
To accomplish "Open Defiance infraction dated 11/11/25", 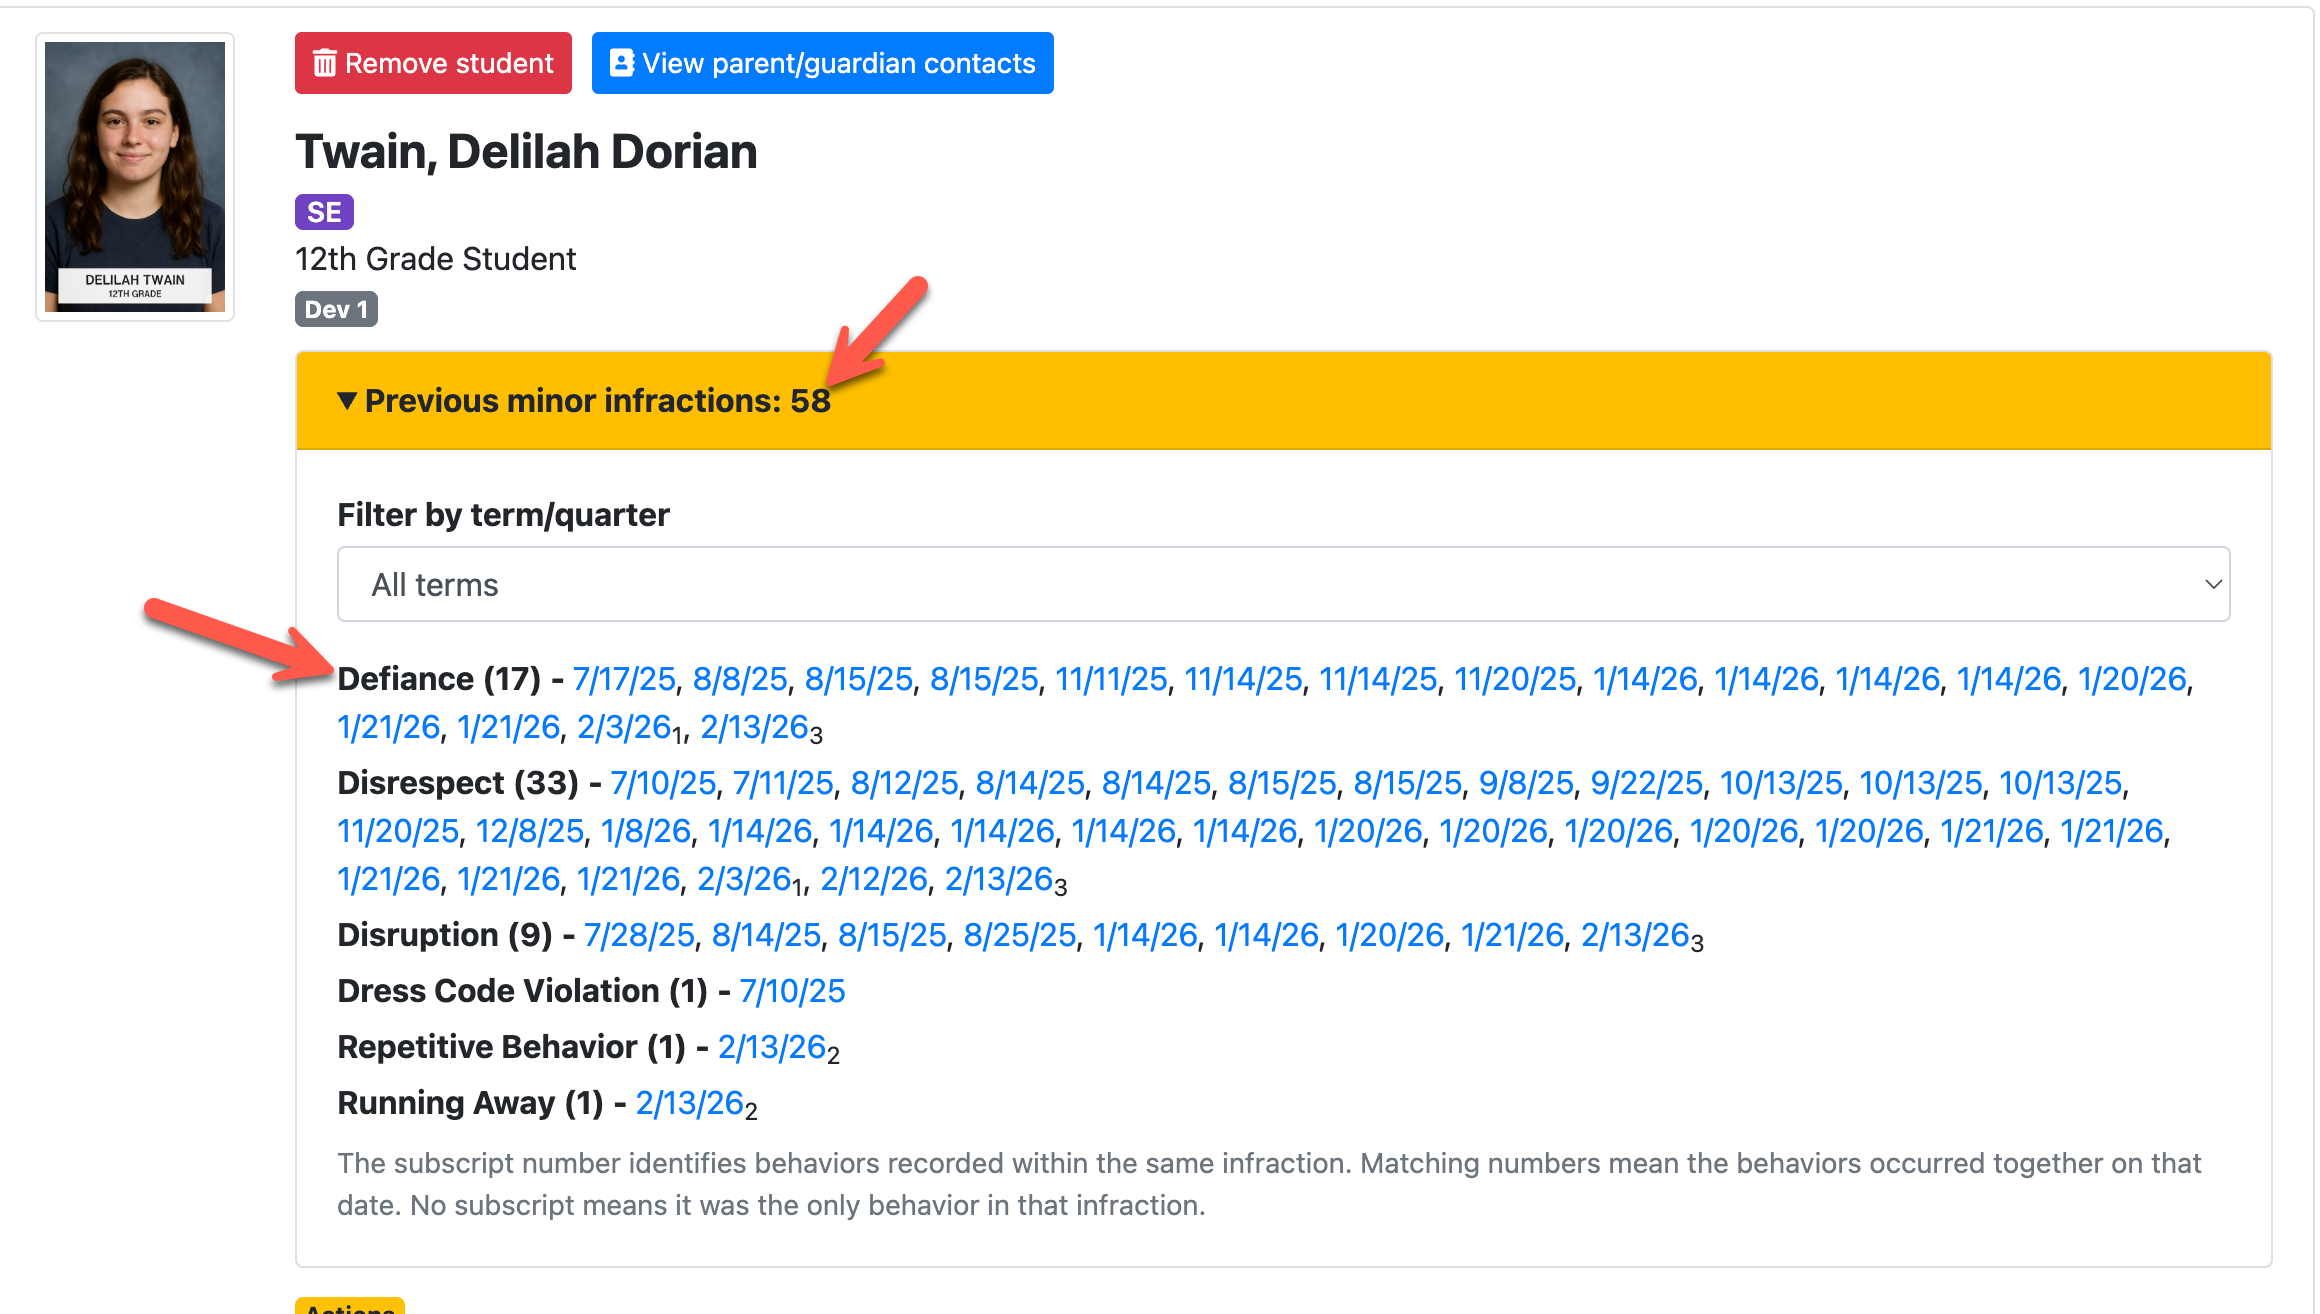I will click(x=1111, y=679).
